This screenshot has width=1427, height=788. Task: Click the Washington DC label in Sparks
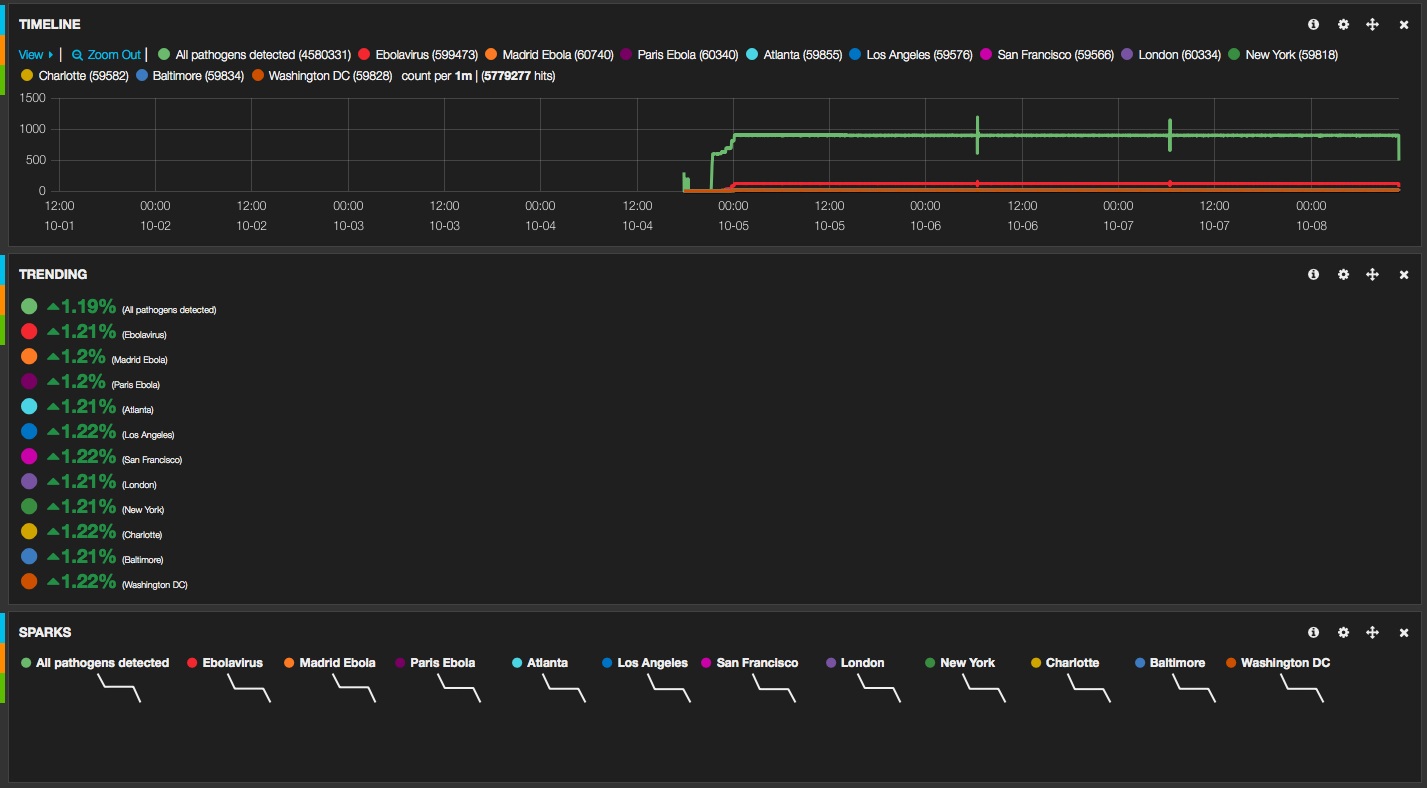(x=1285, y=663)
